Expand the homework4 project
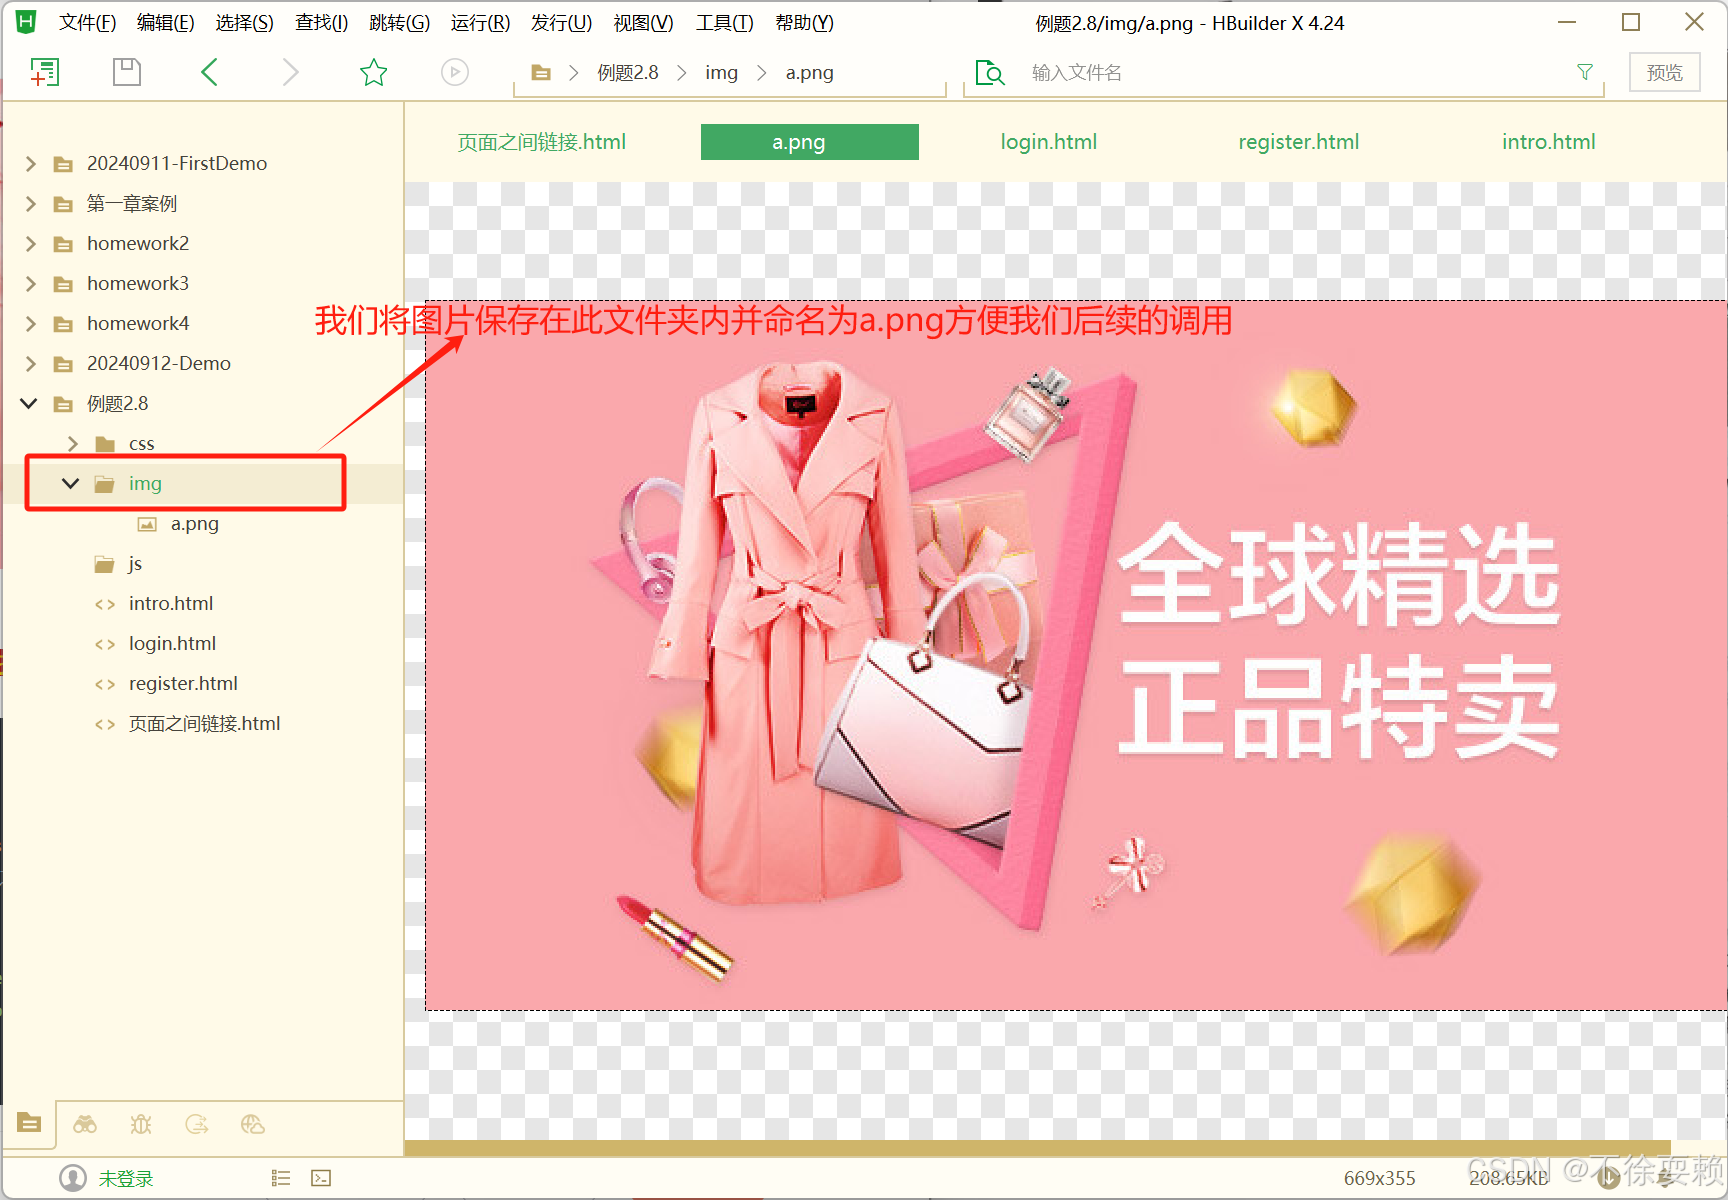This screenshot has width=1728, height=1200. (30, 323)
